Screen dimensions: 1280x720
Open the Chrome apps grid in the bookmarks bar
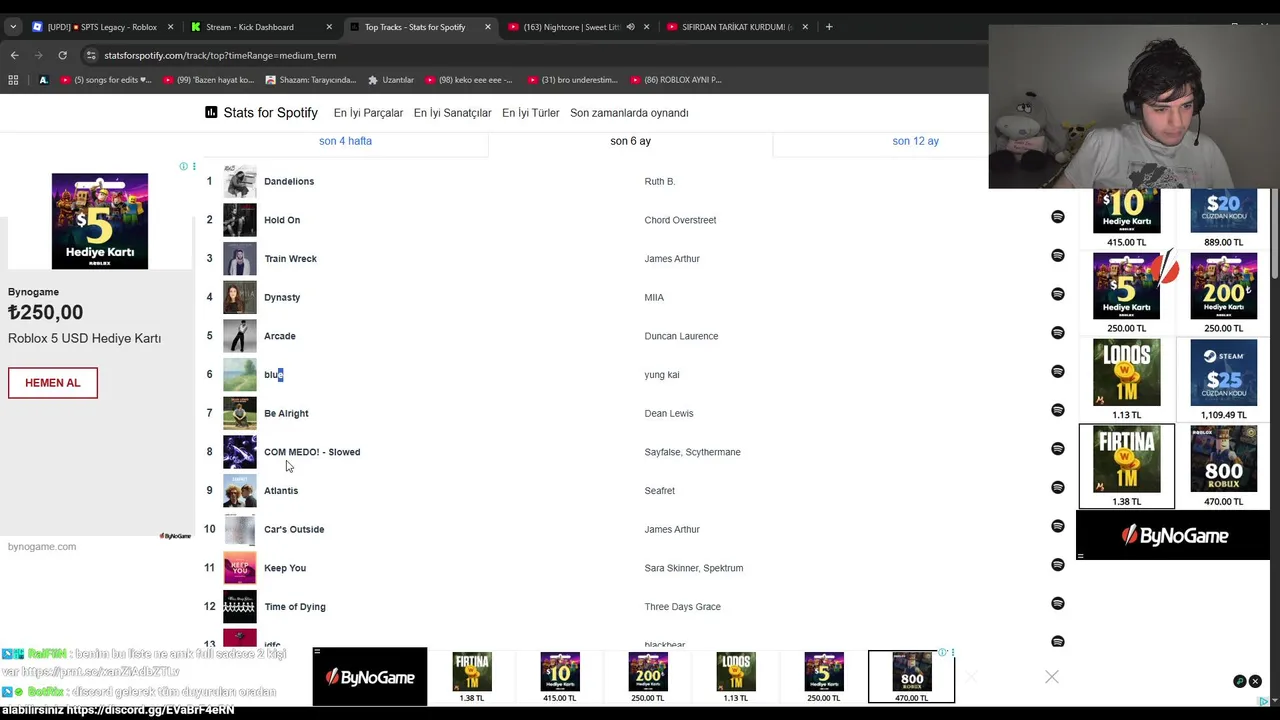coord(13,80)
